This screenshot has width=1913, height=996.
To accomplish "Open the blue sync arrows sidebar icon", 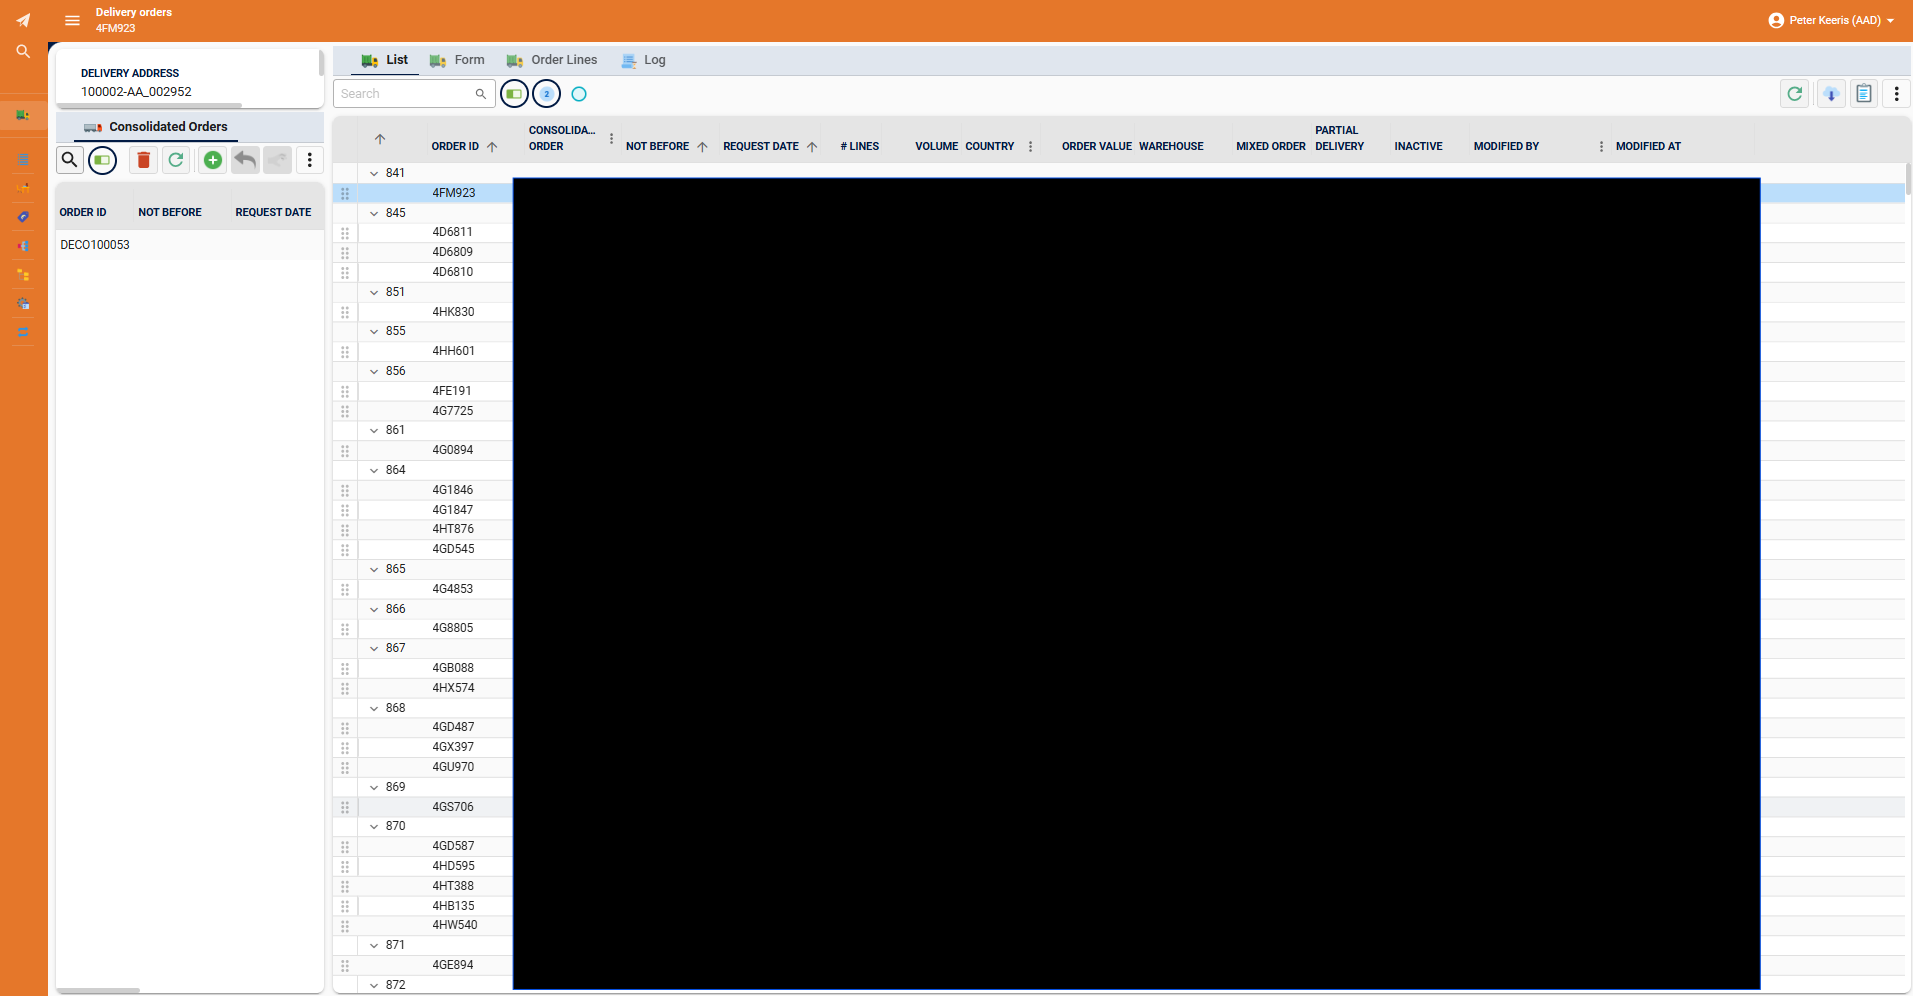I will [x=23, y=332].
